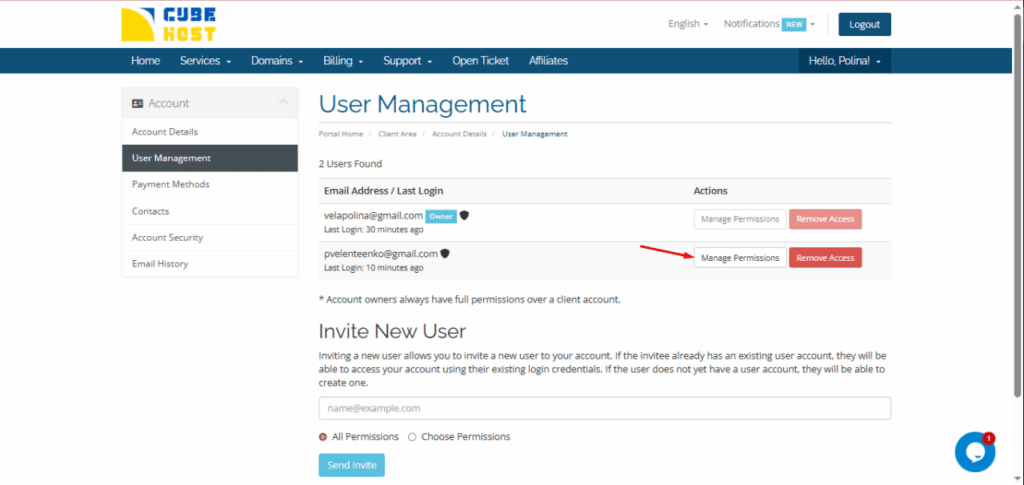Click the invite email address field
Screen dimensions: 1024x485
[604, 408]
